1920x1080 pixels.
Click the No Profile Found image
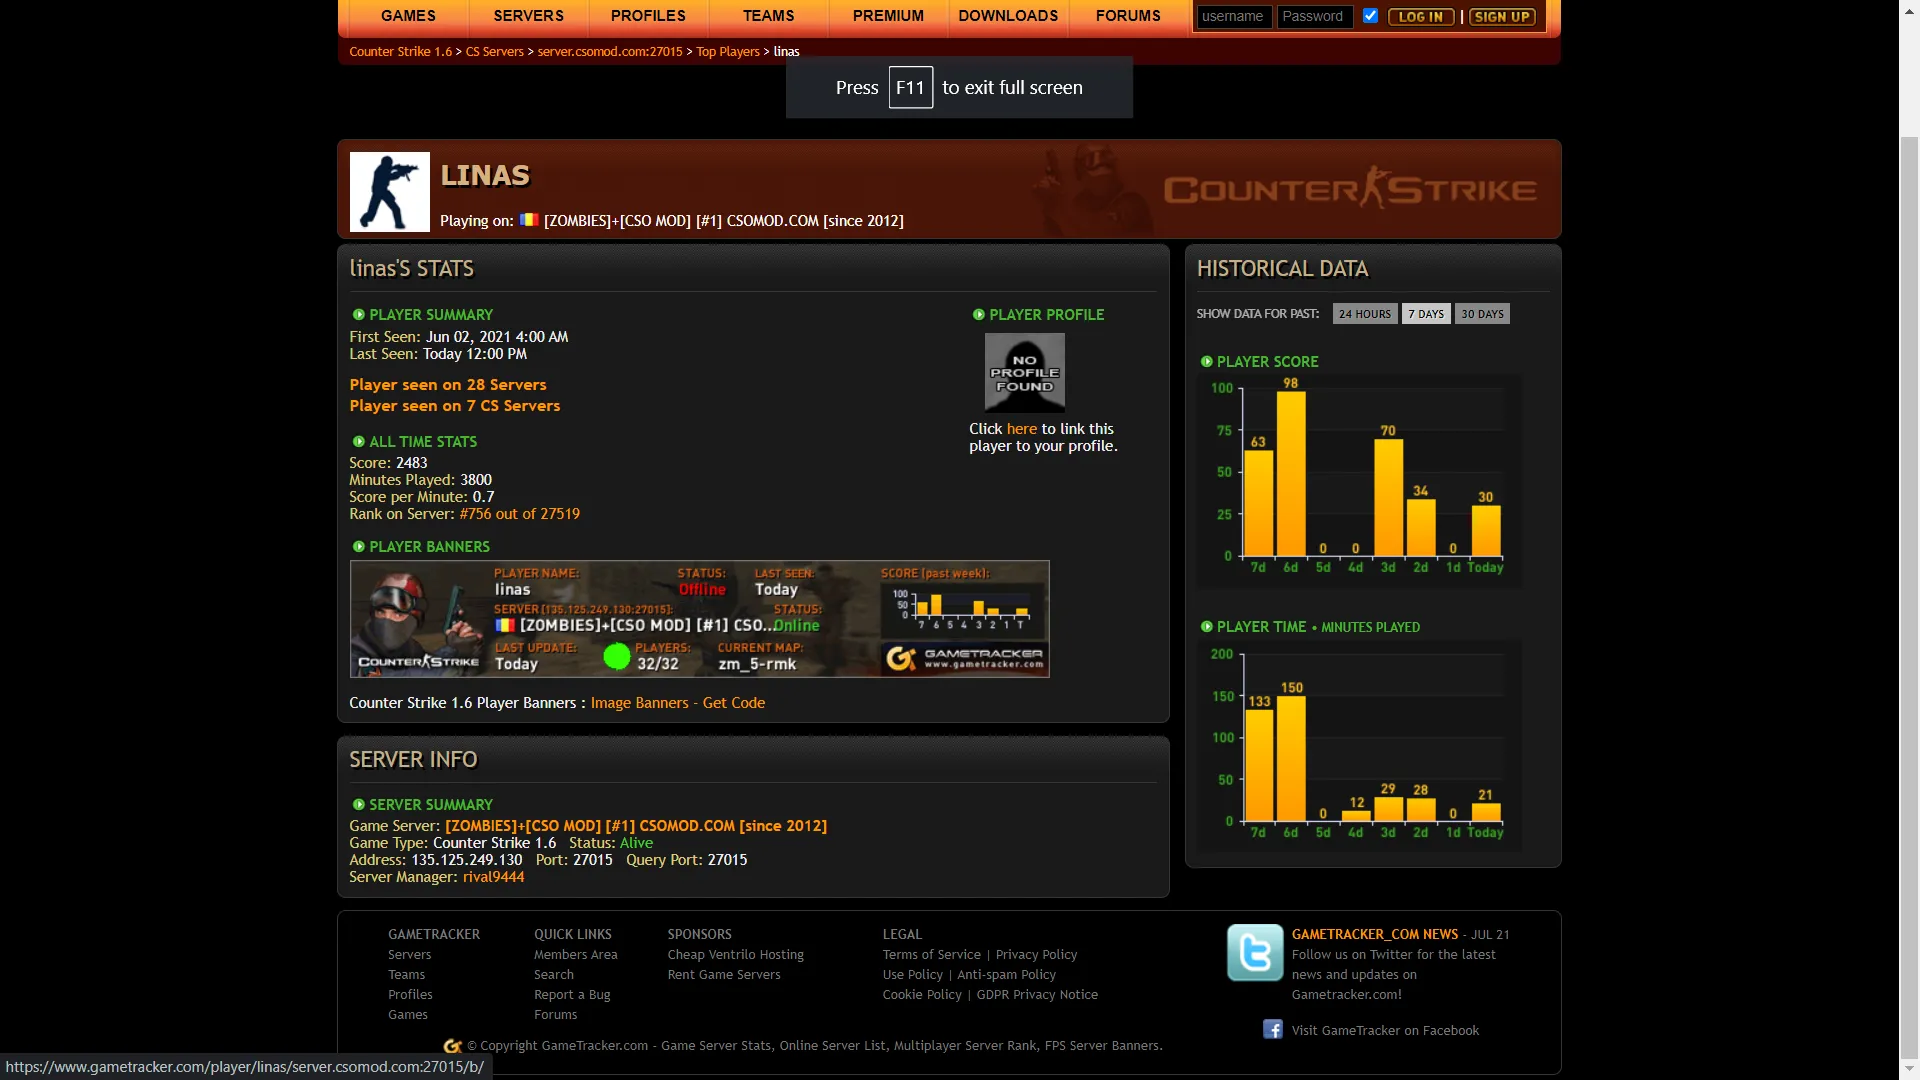1025,373
